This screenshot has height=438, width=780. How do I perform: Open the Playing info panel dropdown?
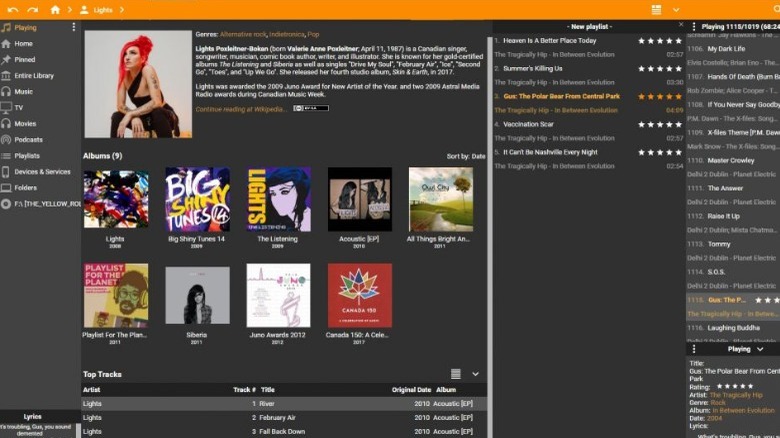pyautogui.click(x=760, y=349)
